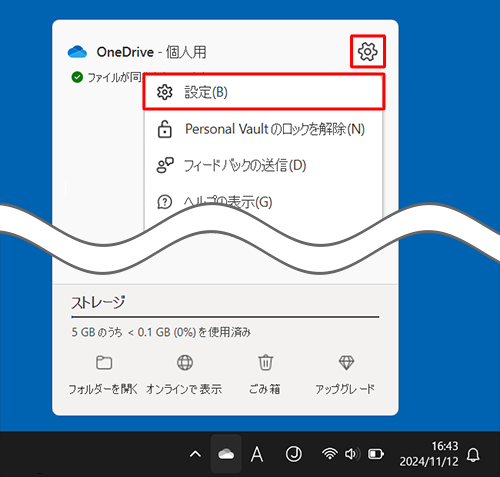Open the OneDrive gear settings menu

(x=368, y=51)
